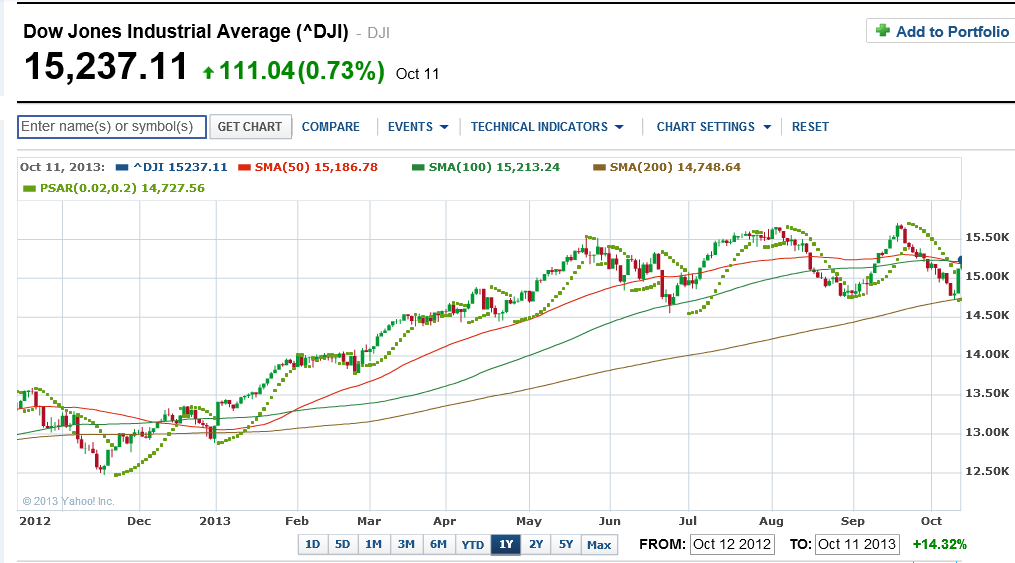Click the 14.00K y-axis label
This screenshot has height=563, width=1015.
click(x=987, y=354)
